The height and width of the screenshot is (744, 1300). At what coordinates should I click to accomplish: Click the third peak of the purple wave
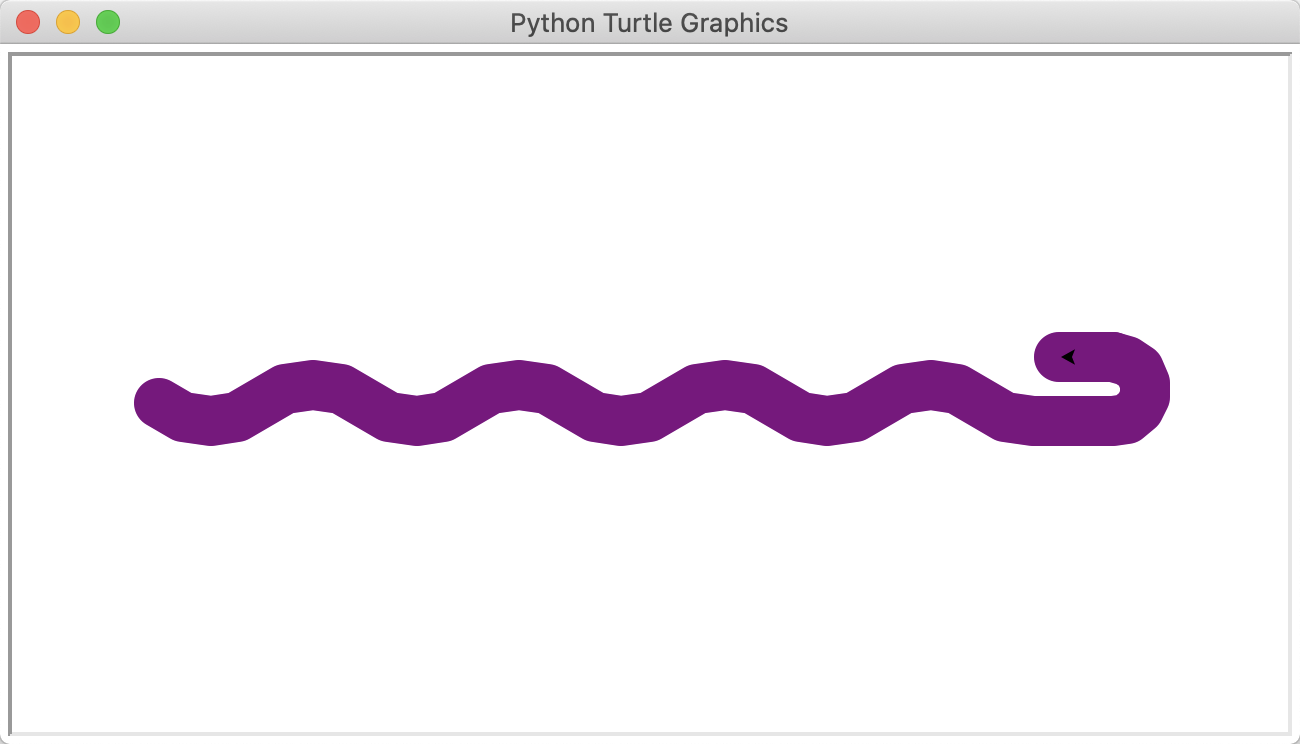coord(725,385)
